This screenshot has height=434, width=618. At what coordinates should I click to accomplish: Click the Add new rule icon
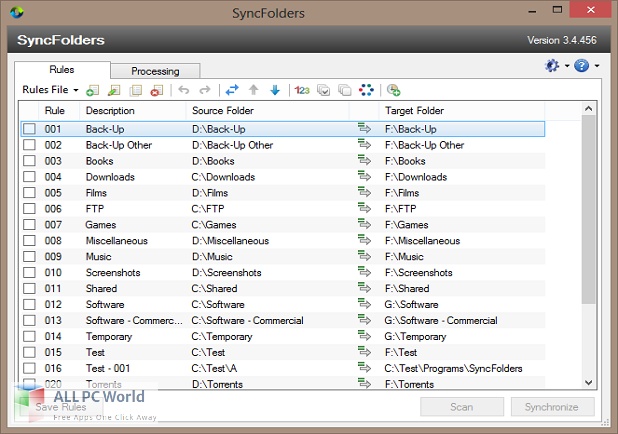tap(93, 90)
